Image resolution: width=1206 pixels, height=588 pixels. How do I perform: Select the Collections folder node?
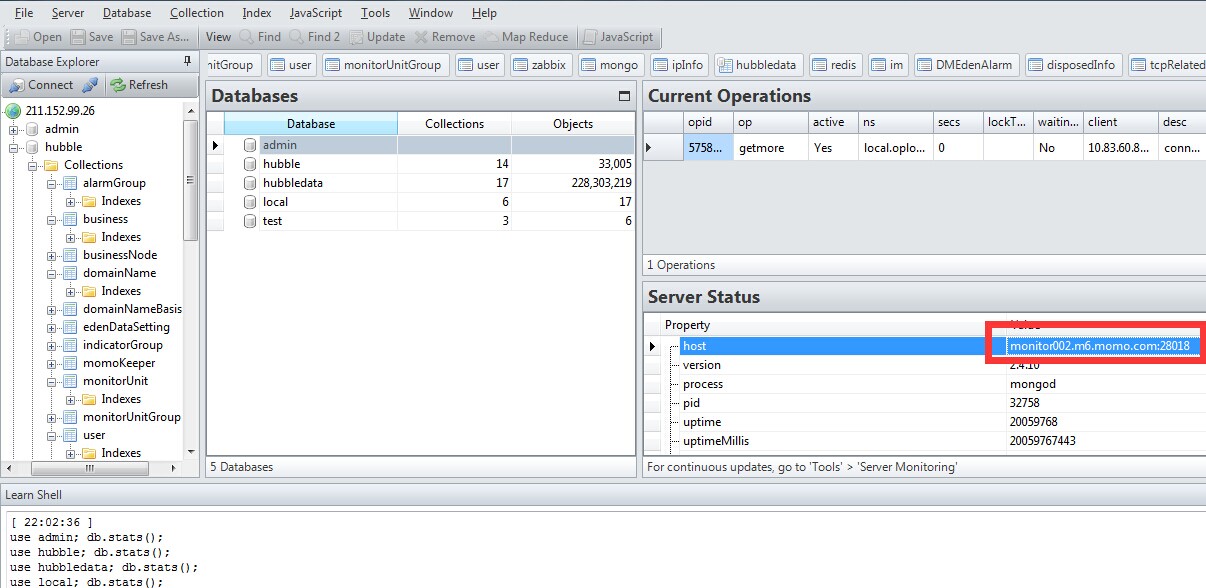[x=93, y=165]
